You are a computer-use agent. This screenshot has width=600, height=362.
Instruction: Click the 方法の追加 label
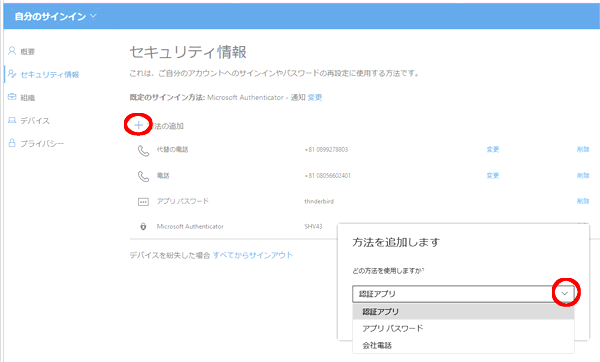pos(165,126)
